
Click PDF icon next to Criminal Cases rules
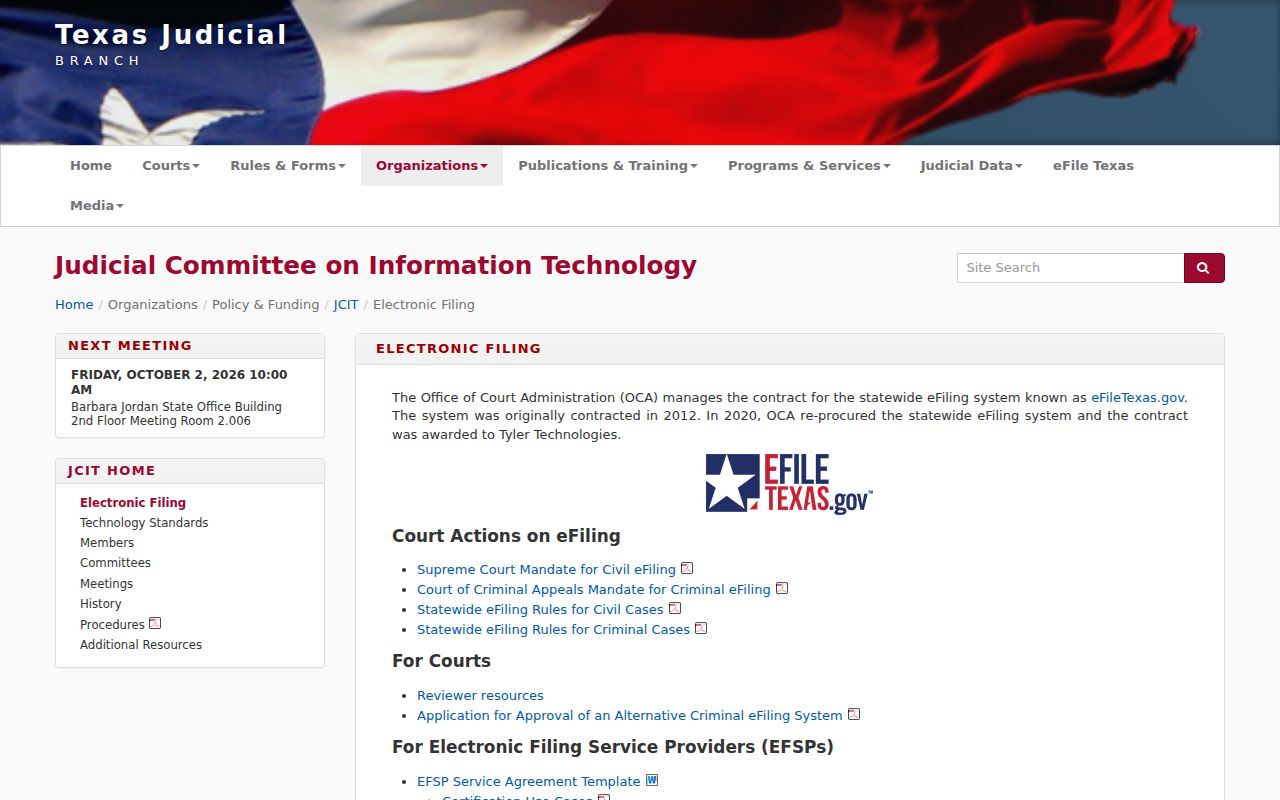pos(701,628)
